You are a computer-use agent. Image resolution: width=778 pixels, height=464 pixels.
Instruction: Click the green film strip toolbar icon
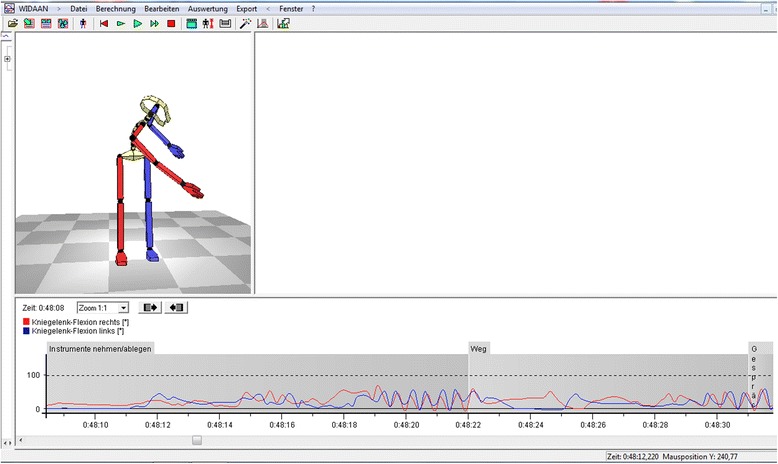click(x=191, y=23)
